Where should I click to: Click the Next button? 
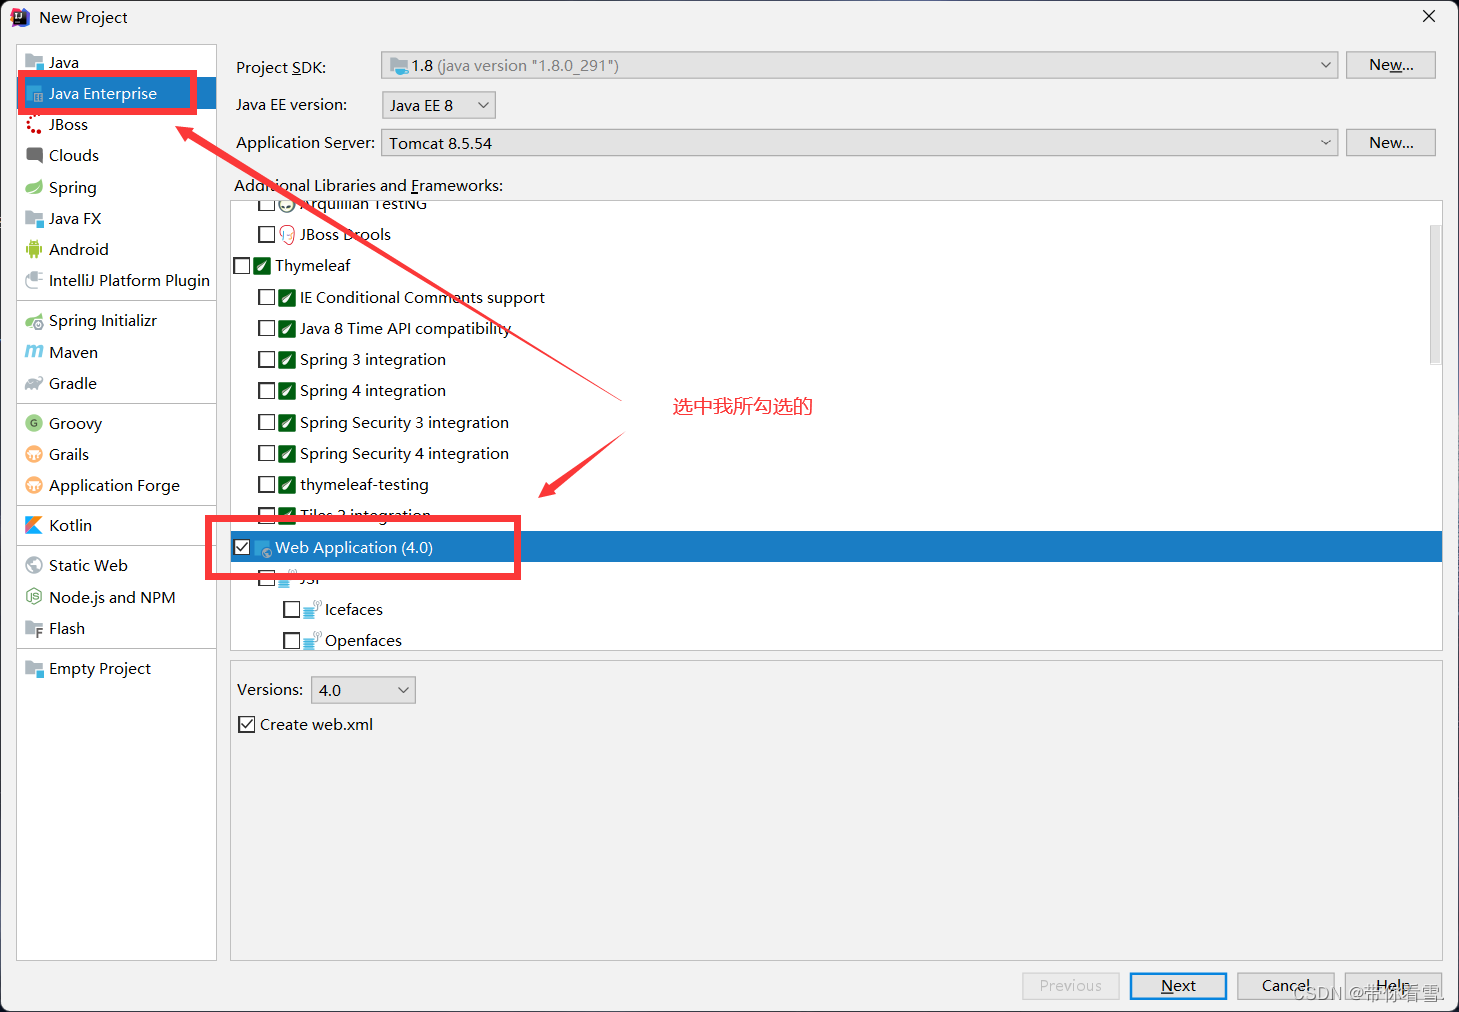click(1178, 986)
